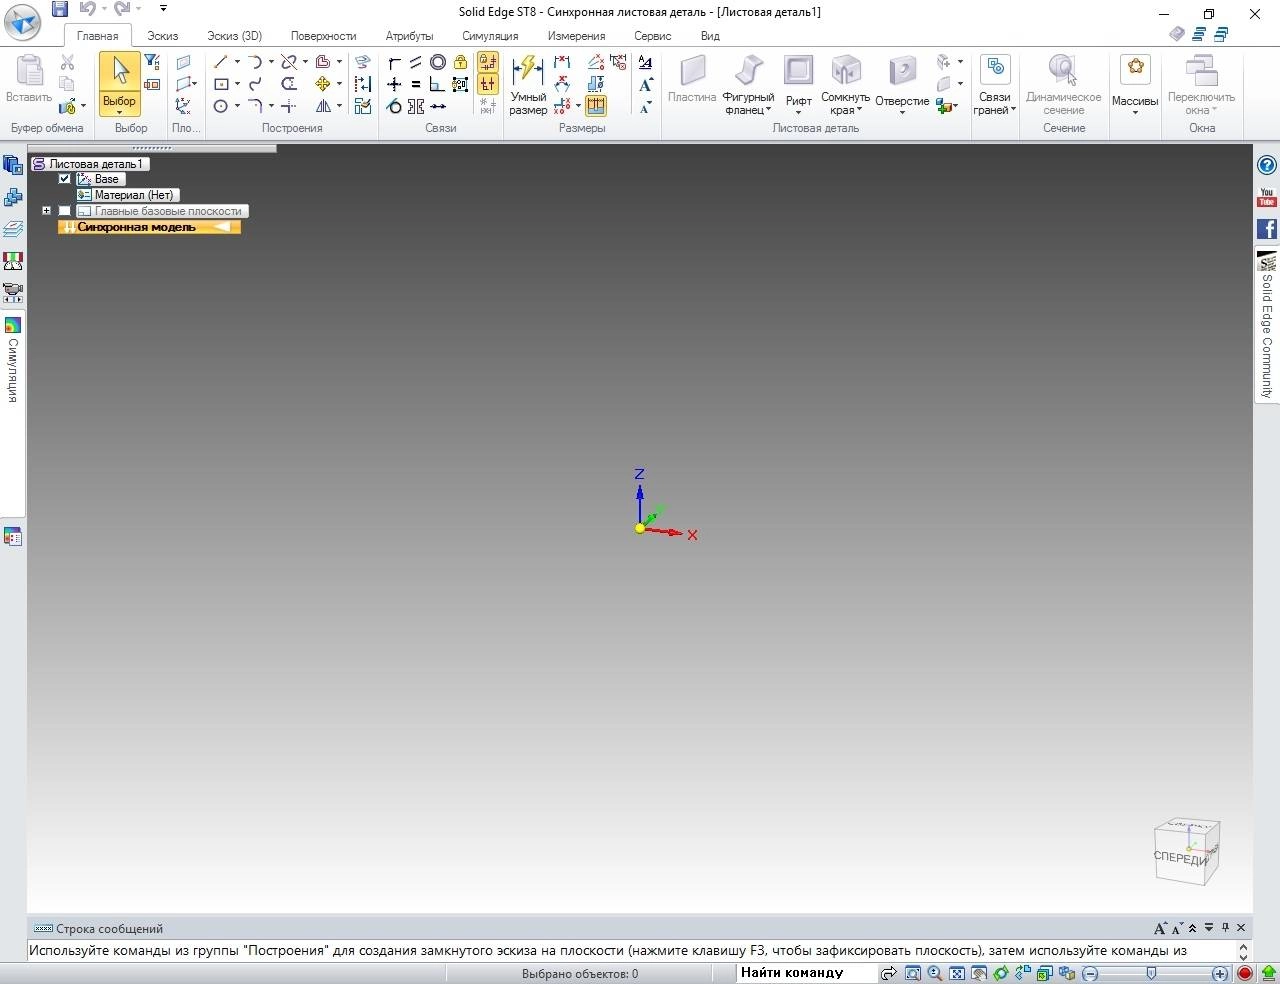This screenshot has width=1280, height=984.
Task: Select the Line drawing tool
Action: [x=221, y=62]
